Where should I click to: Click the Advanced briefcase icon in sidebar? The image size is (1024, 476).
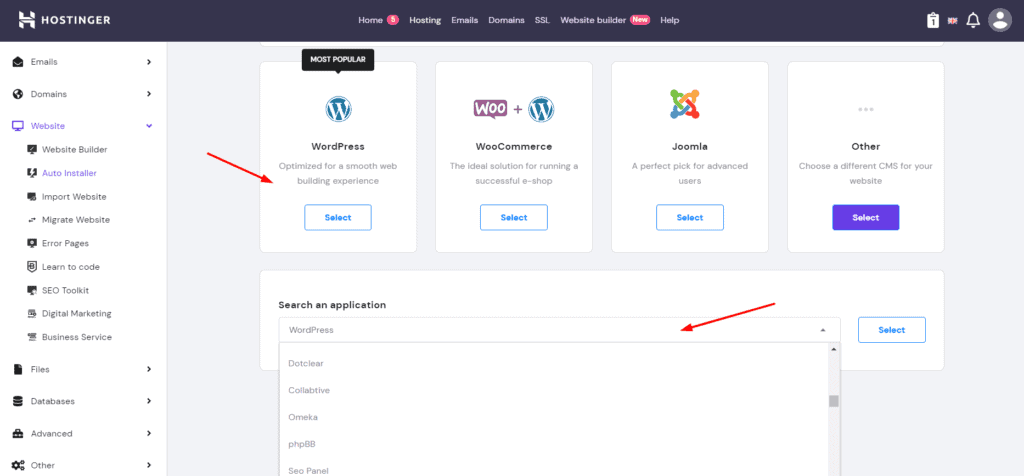tap(18, 434)
